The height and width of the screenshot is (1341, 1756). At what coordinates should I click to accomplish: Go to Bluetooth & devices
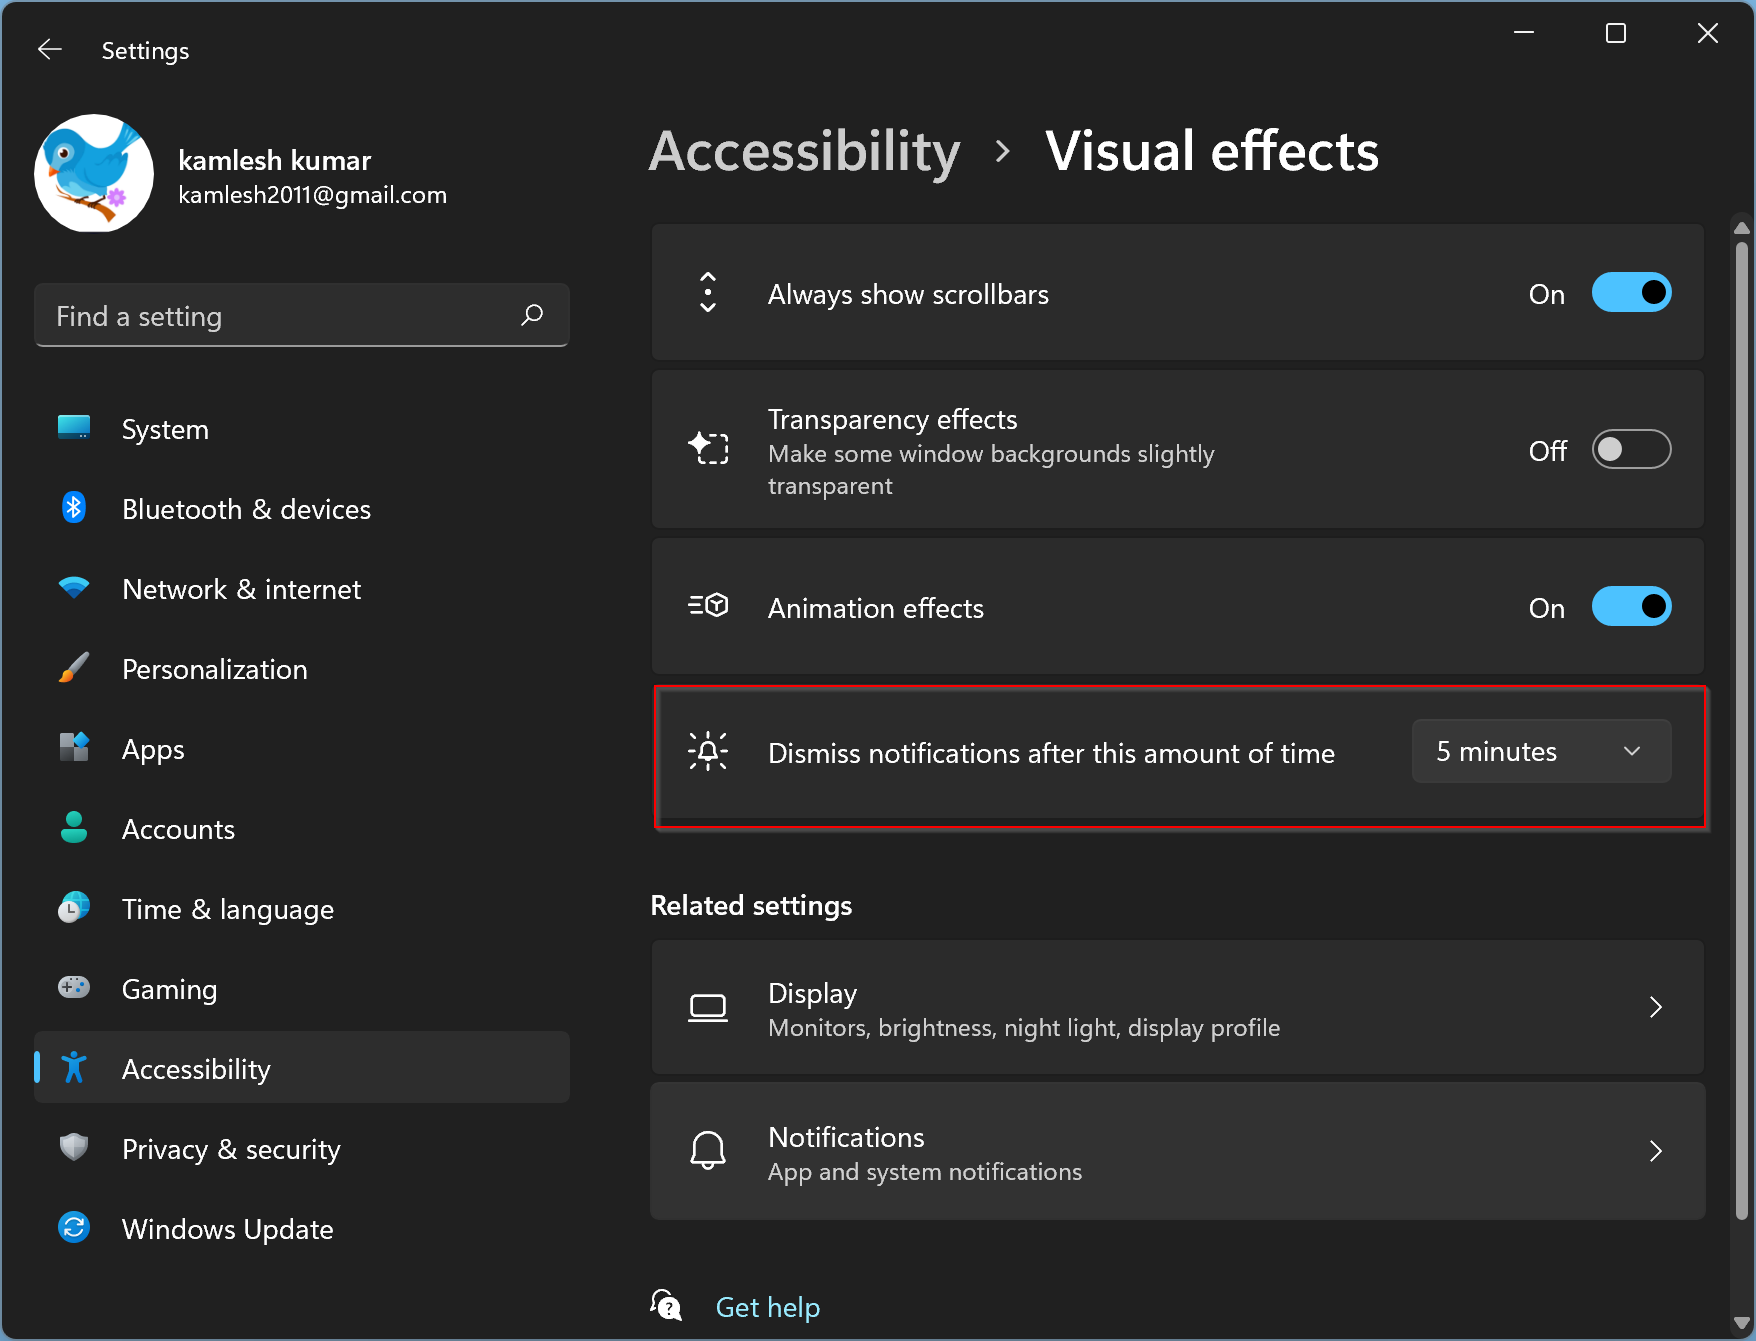point(302,509)
